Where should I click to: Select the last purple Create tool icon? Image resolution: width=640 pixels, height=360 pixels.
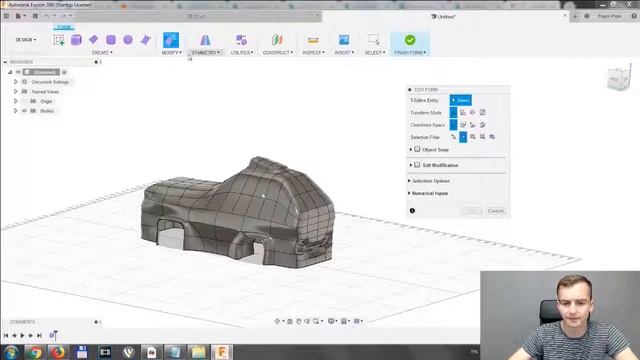pos(145,40)
